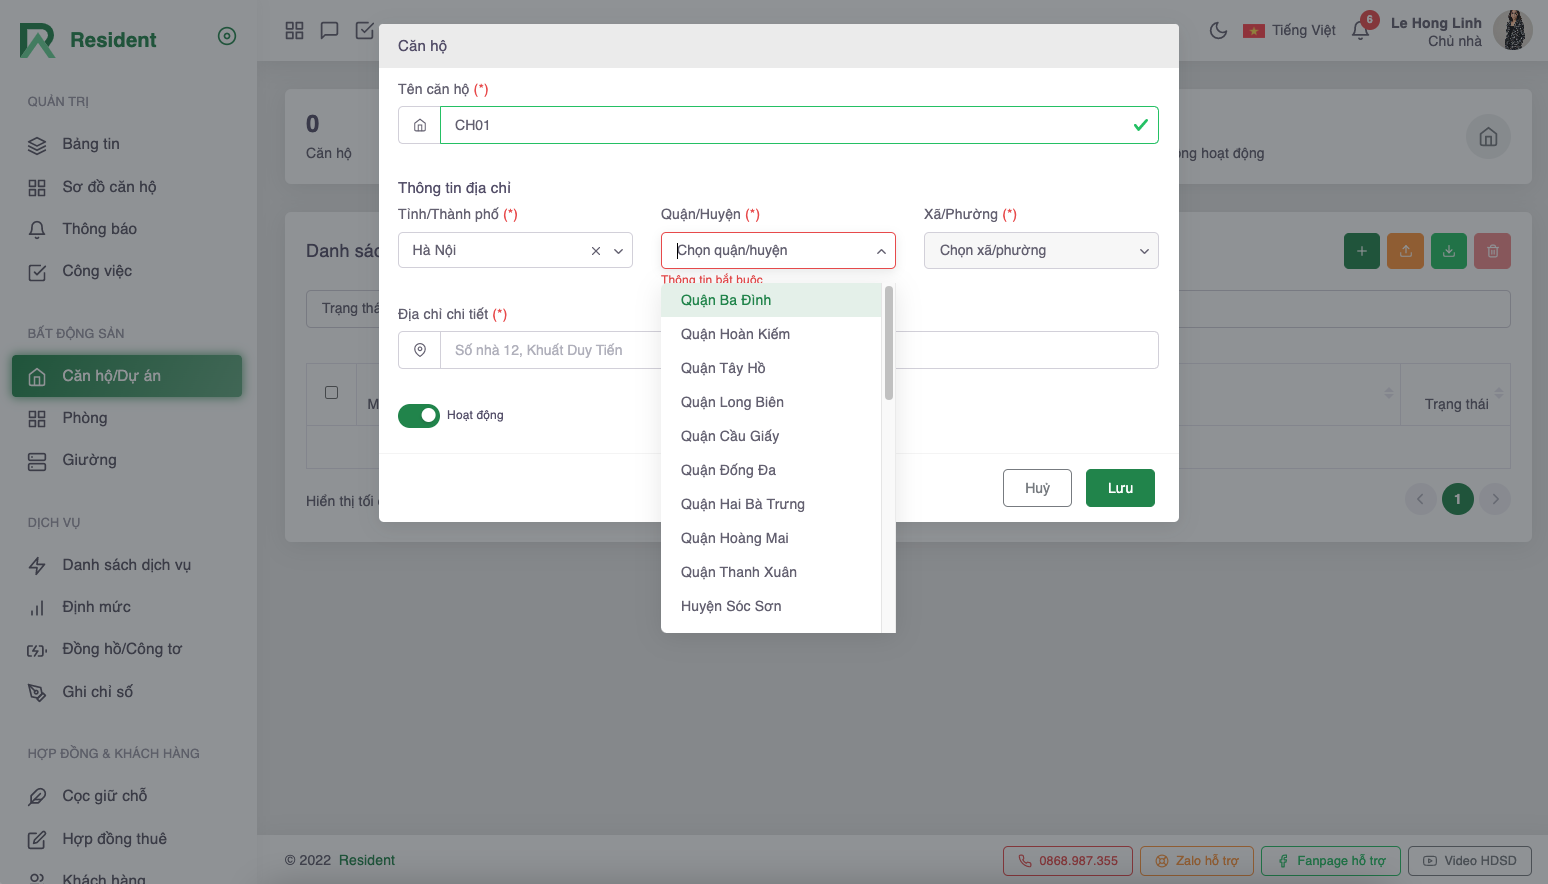This screenshot has height=884, width=1548.
Task: Click the sidebar collapse target icon
Action: click(x=227, y=36)
